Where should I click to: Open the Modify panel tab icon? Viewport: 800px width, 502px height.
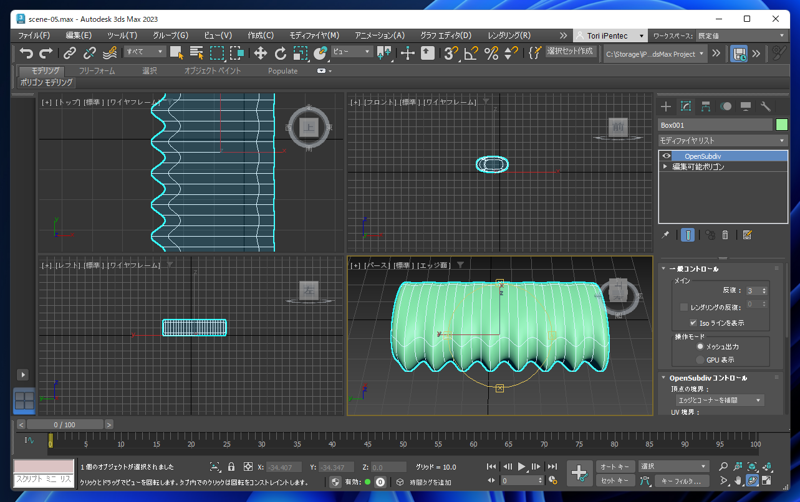coord(686,106)
